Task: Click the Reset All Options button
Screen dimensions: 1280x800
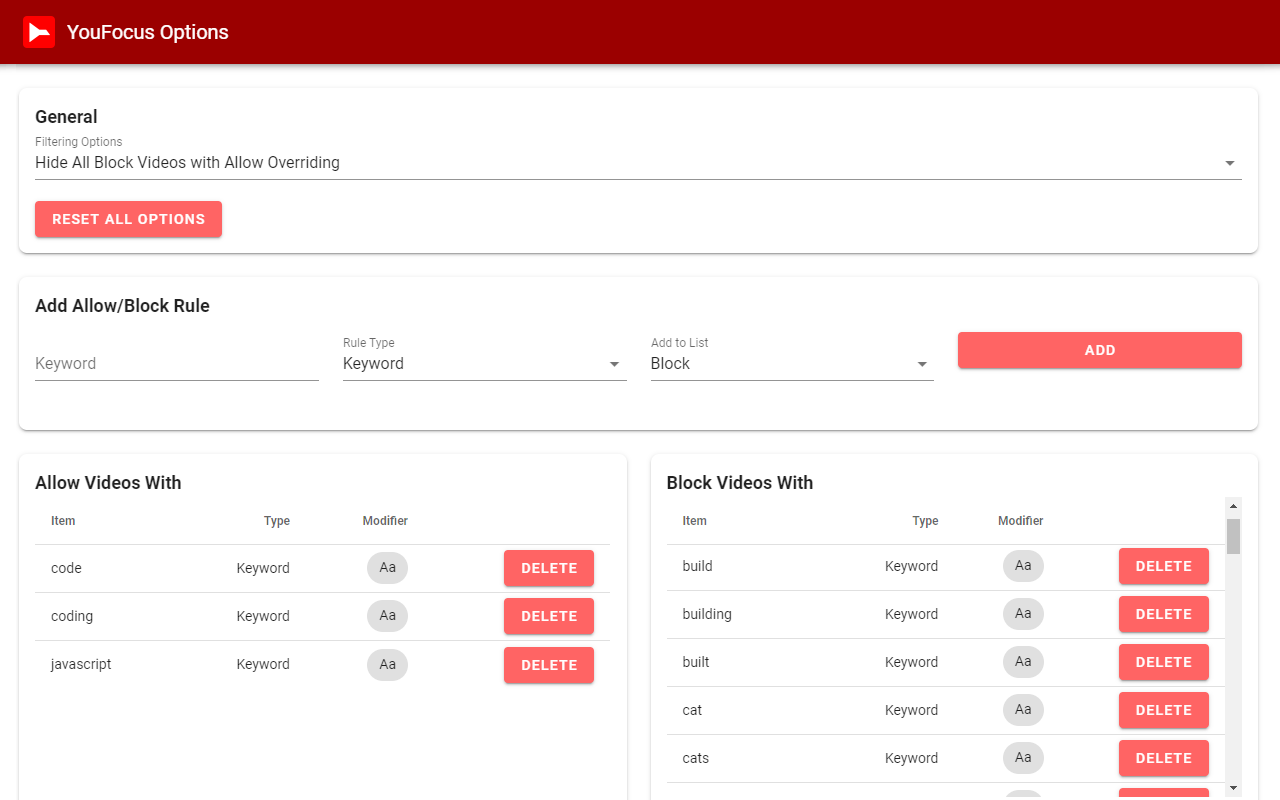Action: (x=128, y=219)
